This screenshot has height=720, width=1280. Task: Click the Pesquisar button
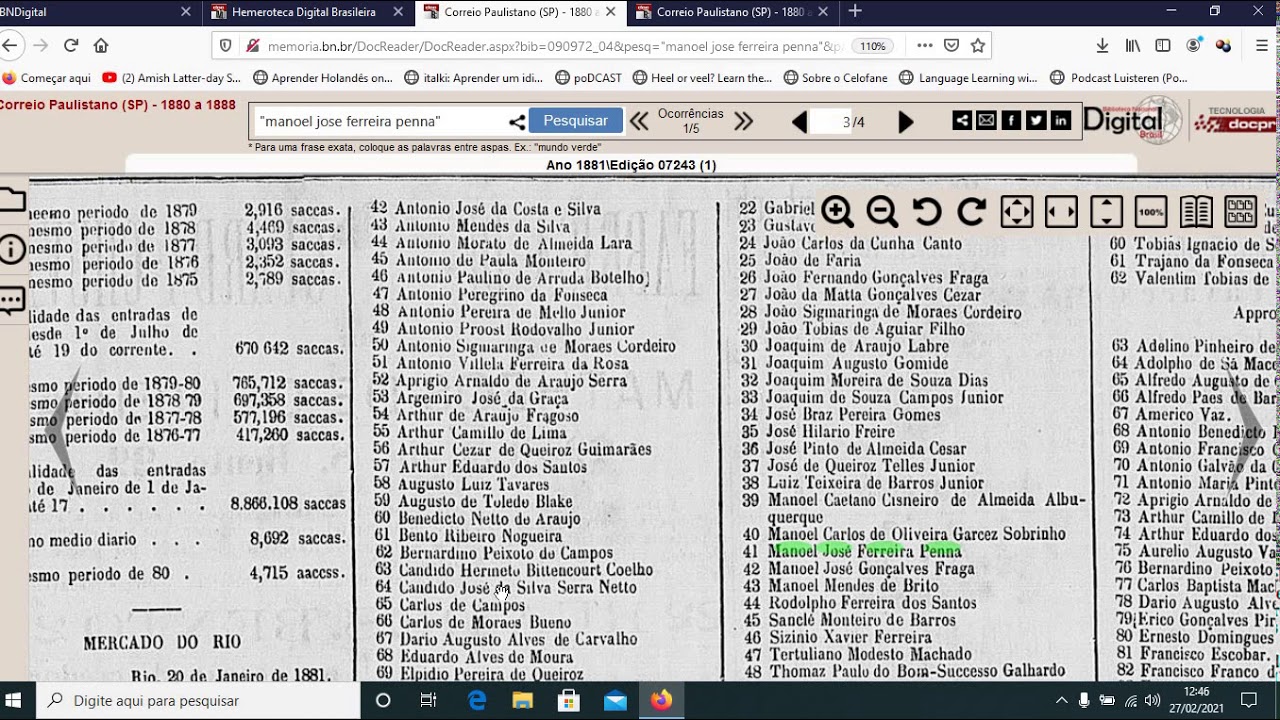tap(575, 121)
